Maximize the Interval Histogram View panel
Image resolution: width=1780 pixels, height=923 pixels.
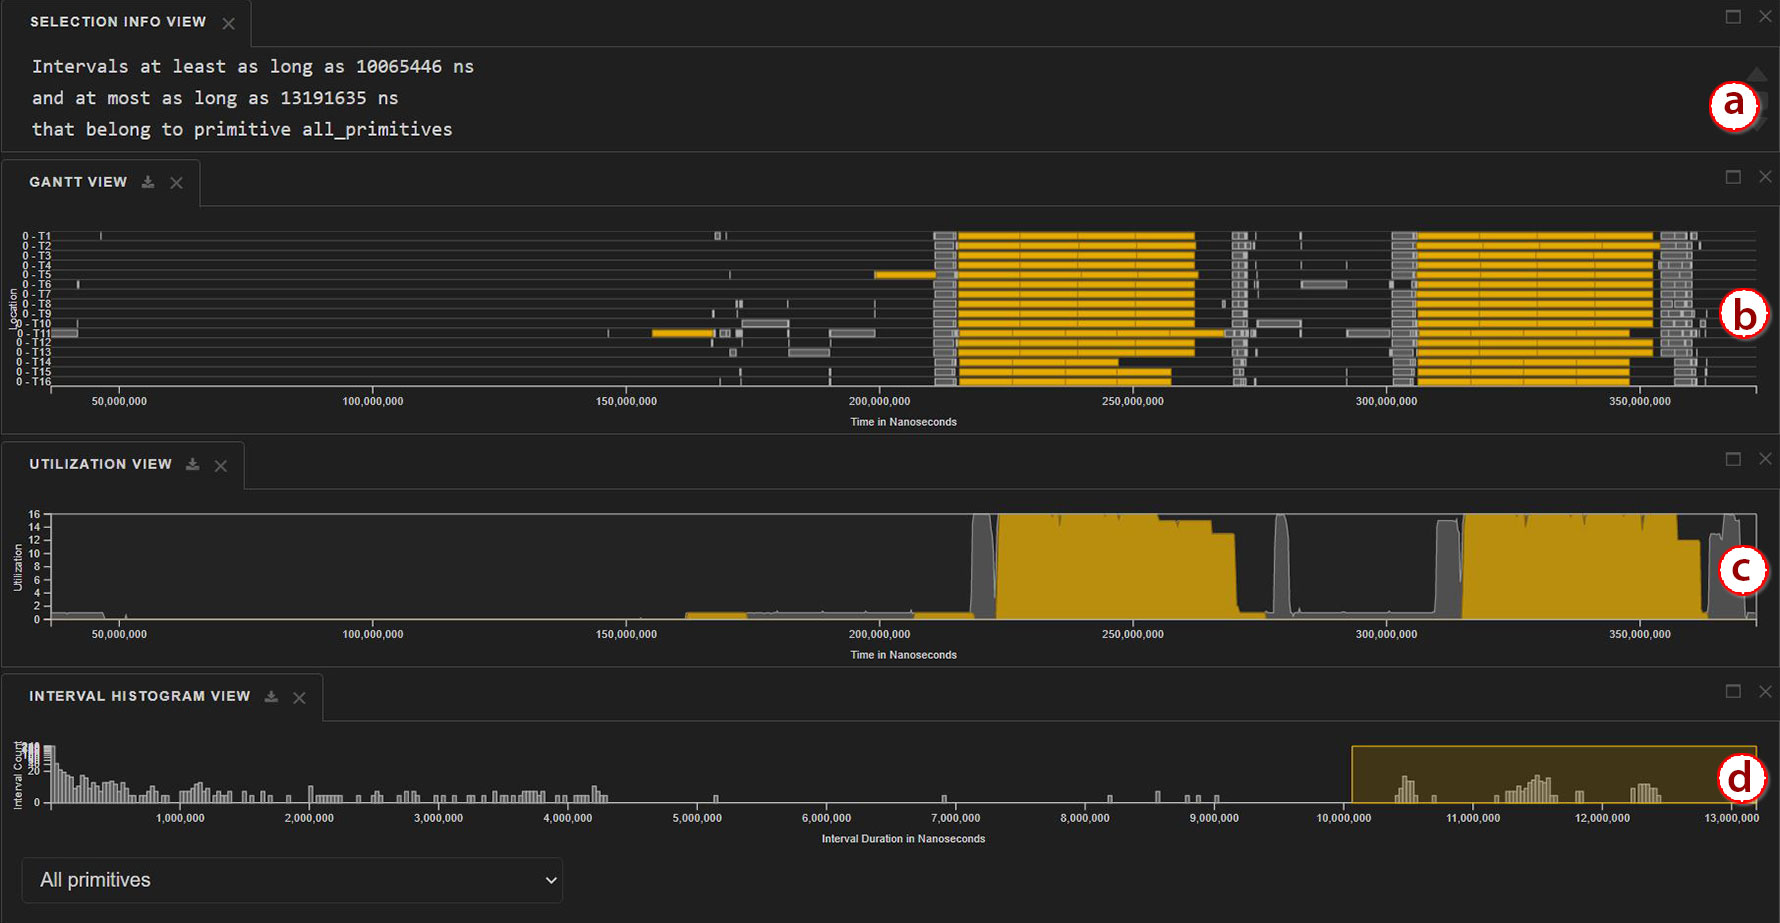point(1734,691)
